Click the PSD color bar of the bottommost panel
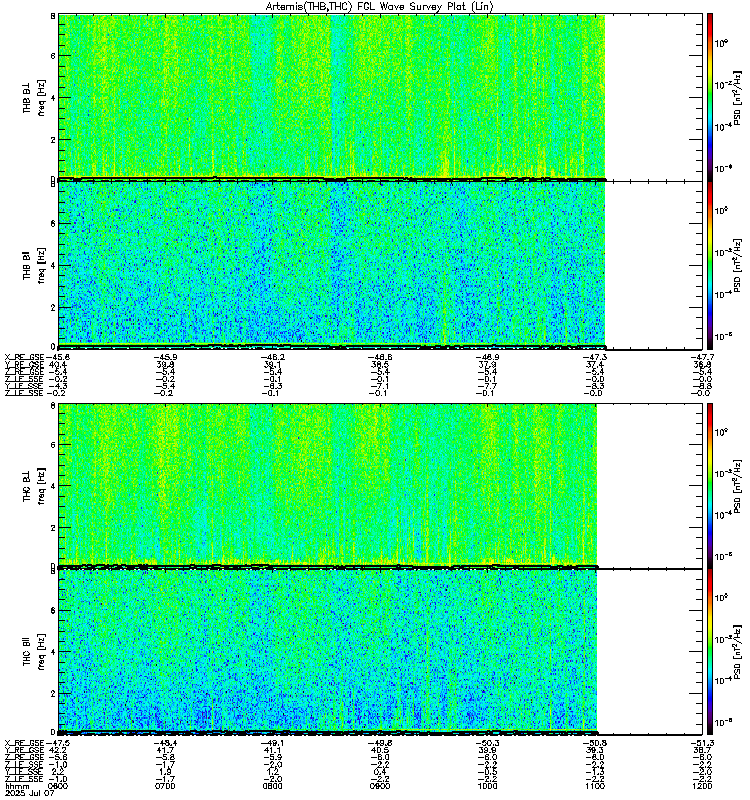This screenshot has width=750, height=800. click(x=710, y=651)
